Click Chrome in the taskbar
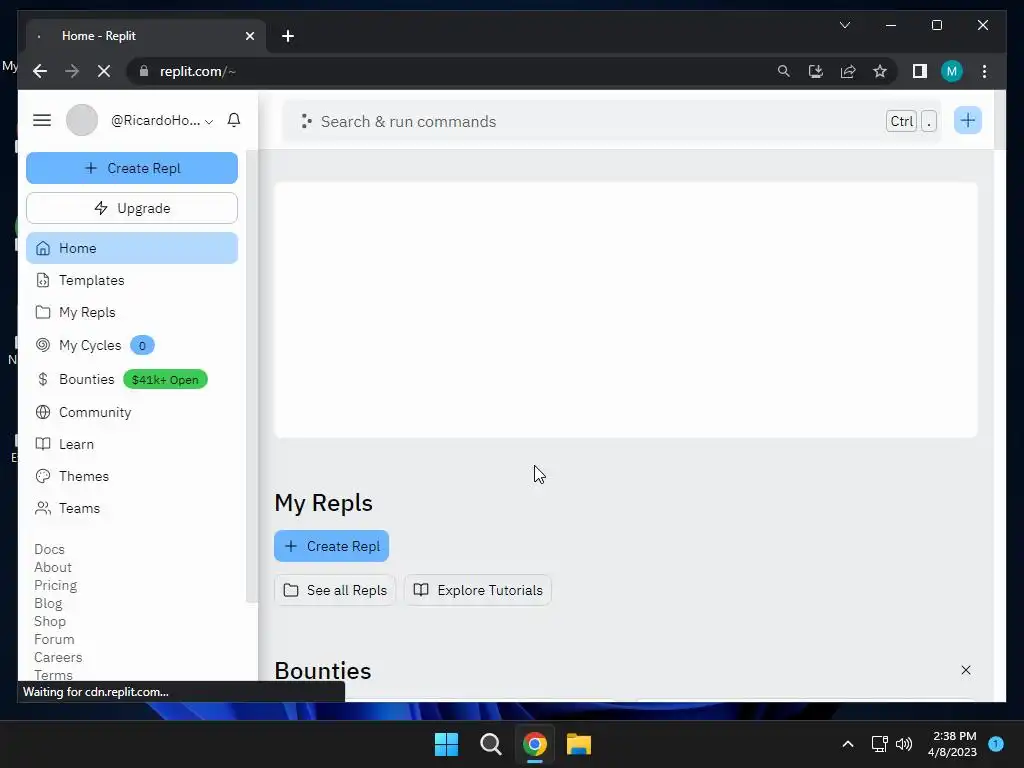 [x=534, y=744]
